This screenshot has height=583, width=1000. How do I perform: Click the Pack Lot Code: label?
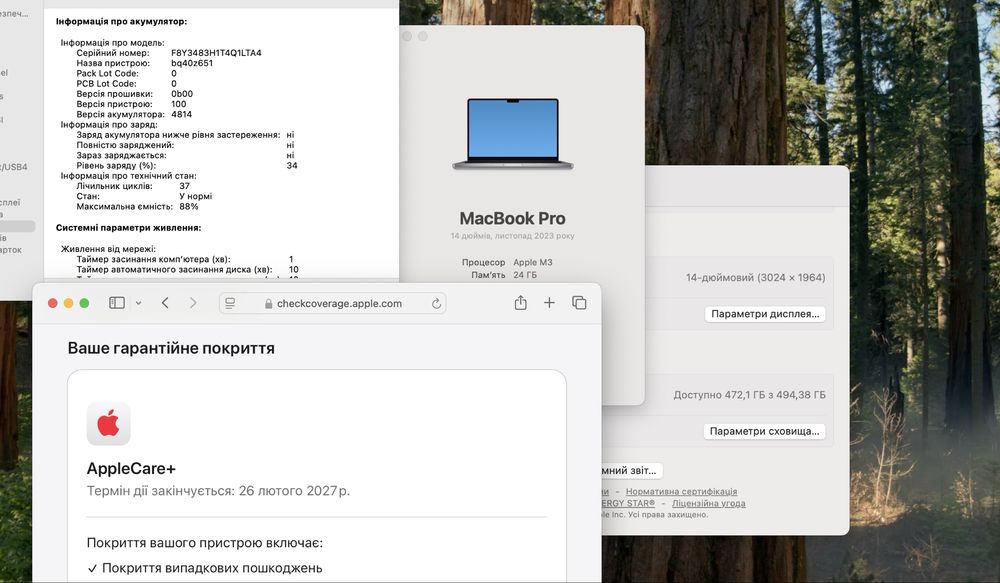[x=107, y=73]
